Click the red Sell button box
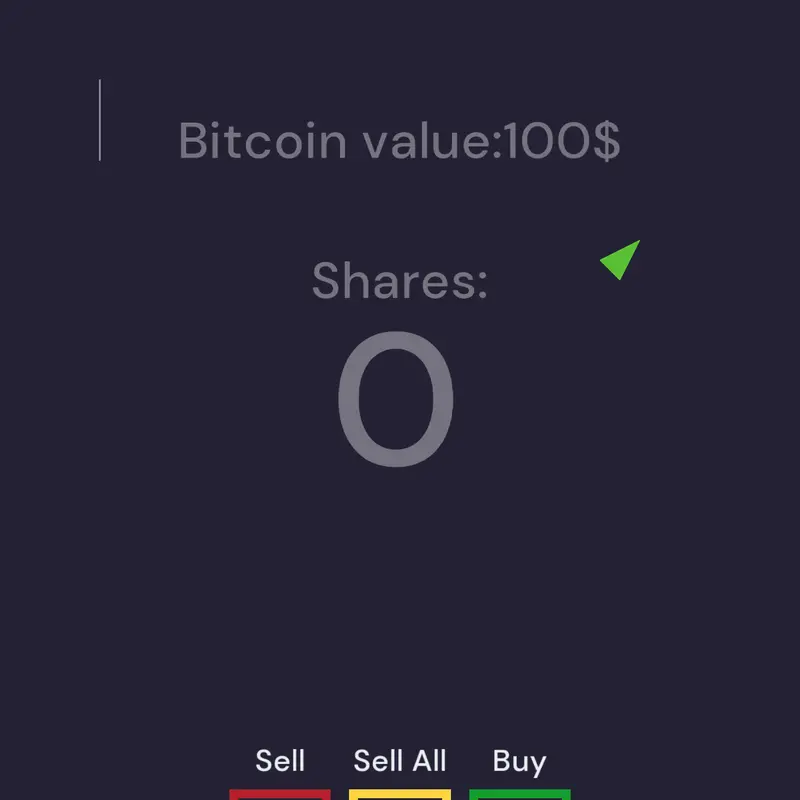The width and height of the screenshot is (800, 800). (280, 794)
